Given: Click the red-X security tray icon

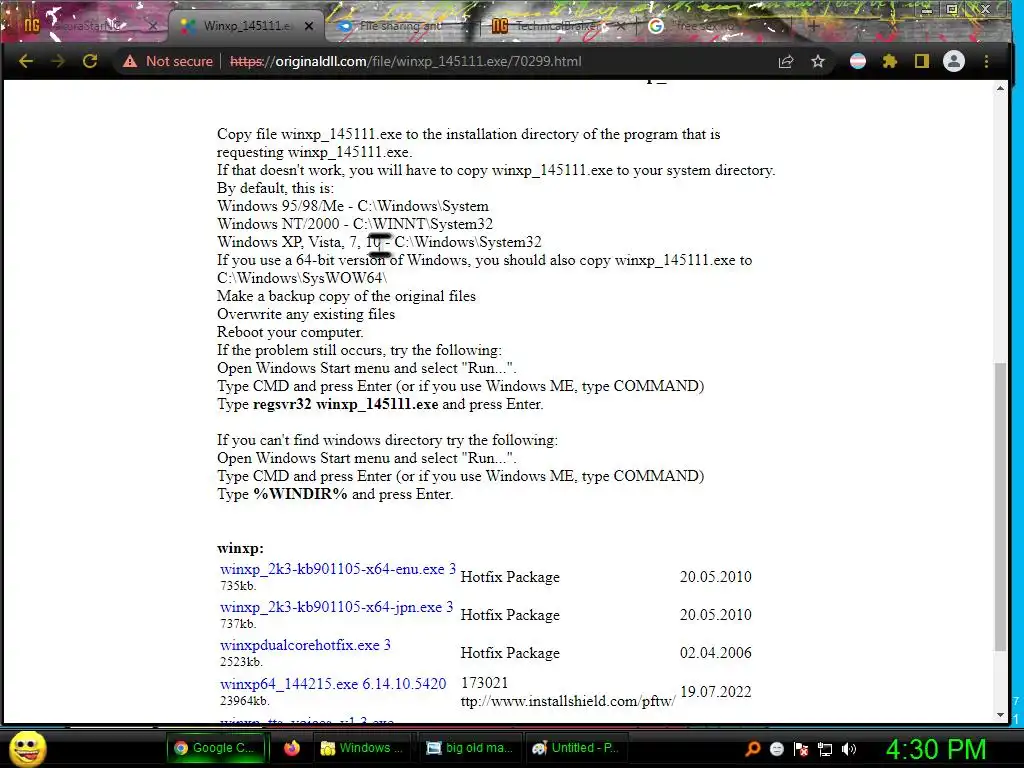Looking at the screenshot, I should pyautogui.click(x=801, y=749).
